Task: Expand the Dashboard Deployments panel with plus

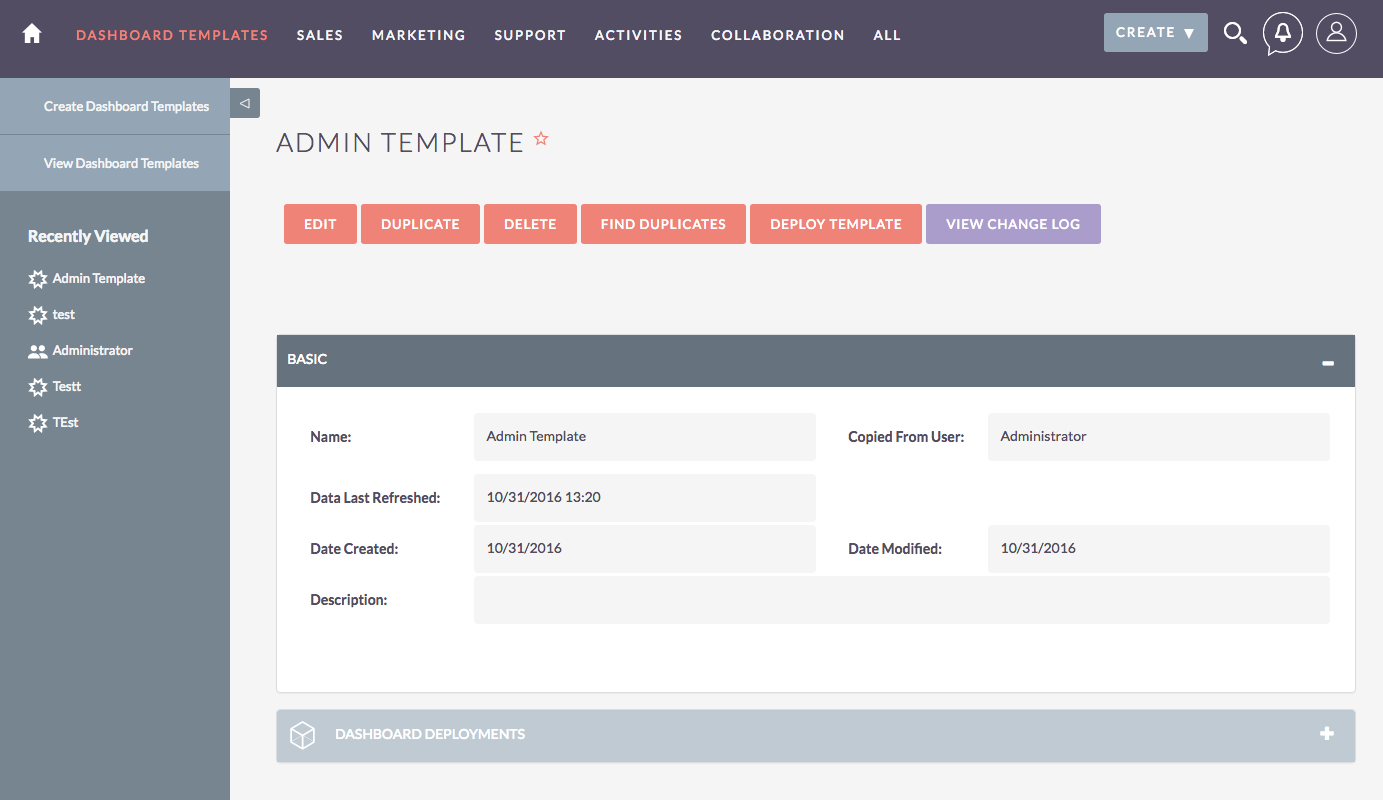Action: [1327, 734]
